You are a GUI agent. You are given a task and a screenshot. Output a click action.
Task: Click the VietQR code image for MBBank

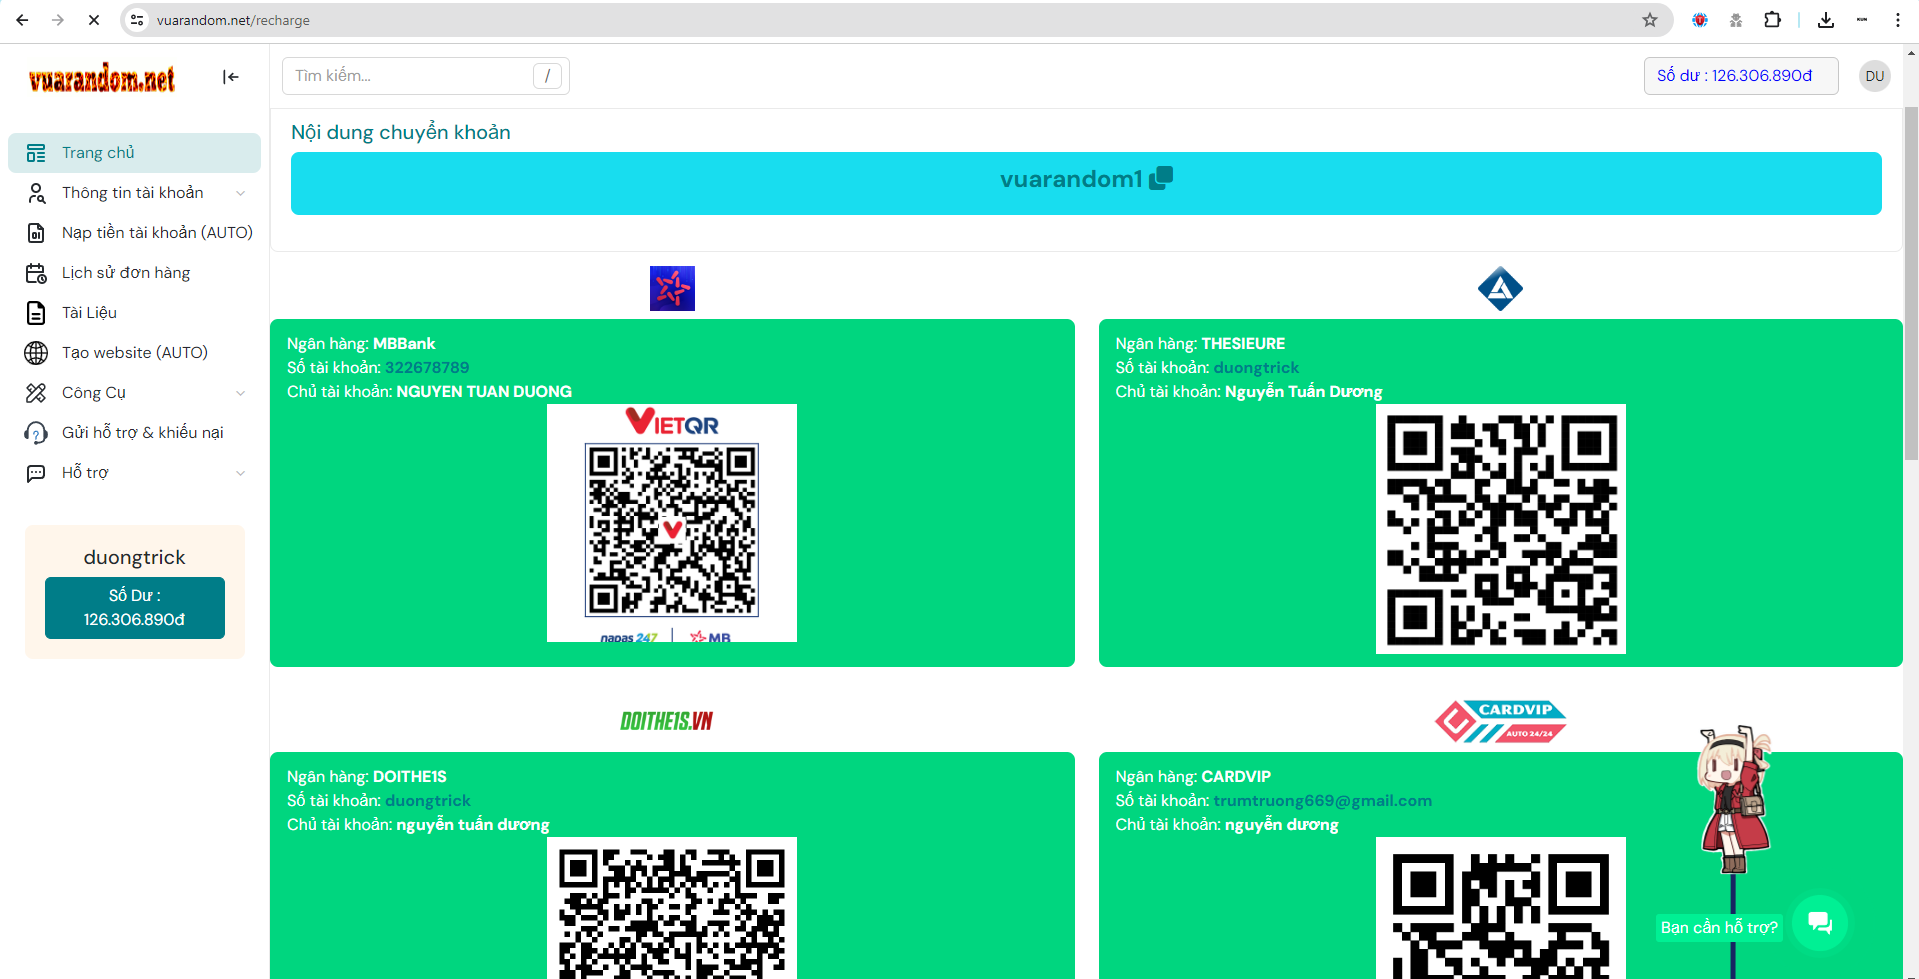(x=672, y=523)
